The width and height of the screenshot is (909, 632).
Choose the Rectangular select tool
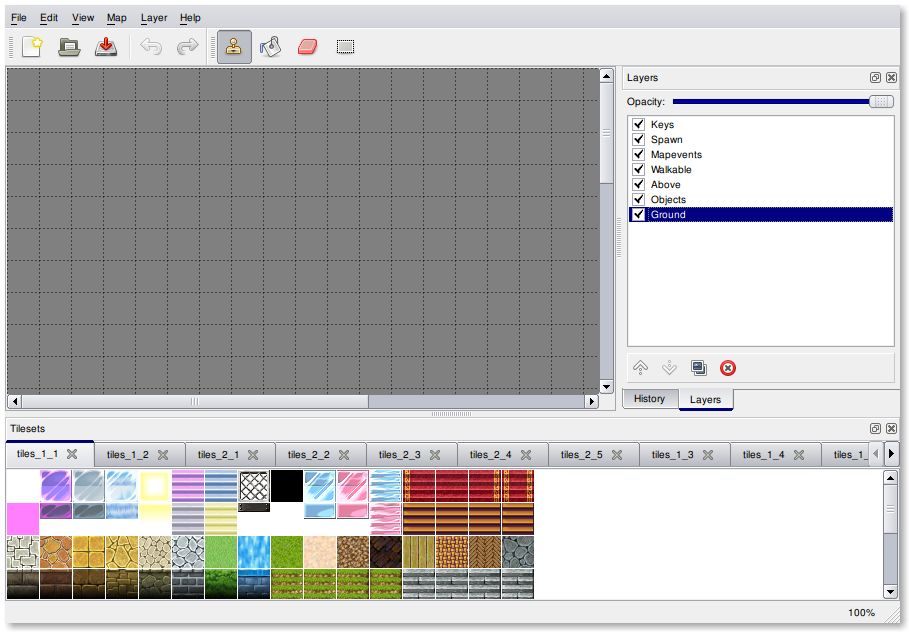(345, 47)
